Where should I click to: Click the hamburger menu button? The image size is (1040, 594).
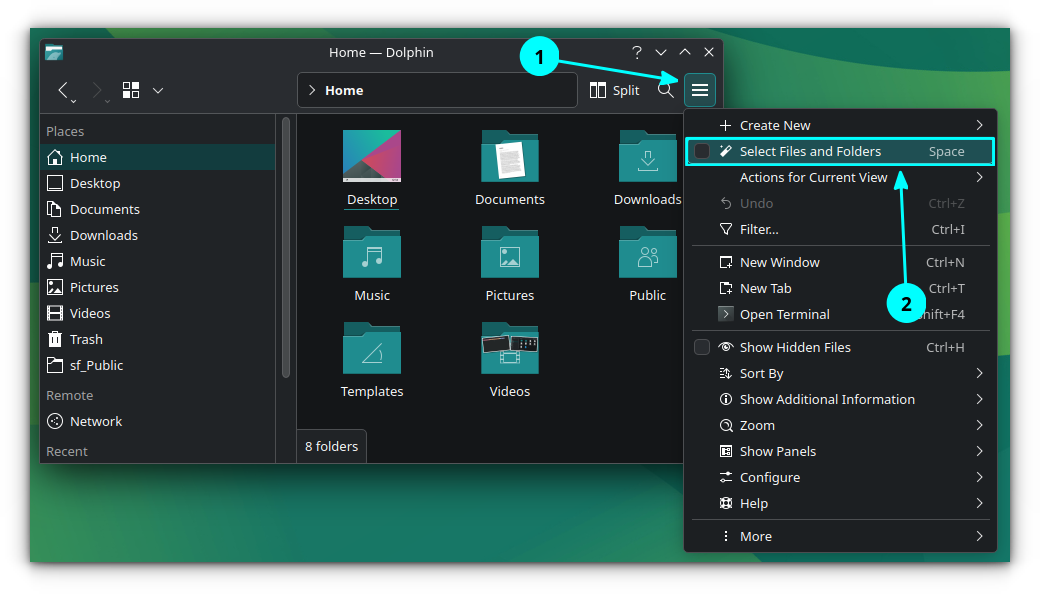[700, 90]
